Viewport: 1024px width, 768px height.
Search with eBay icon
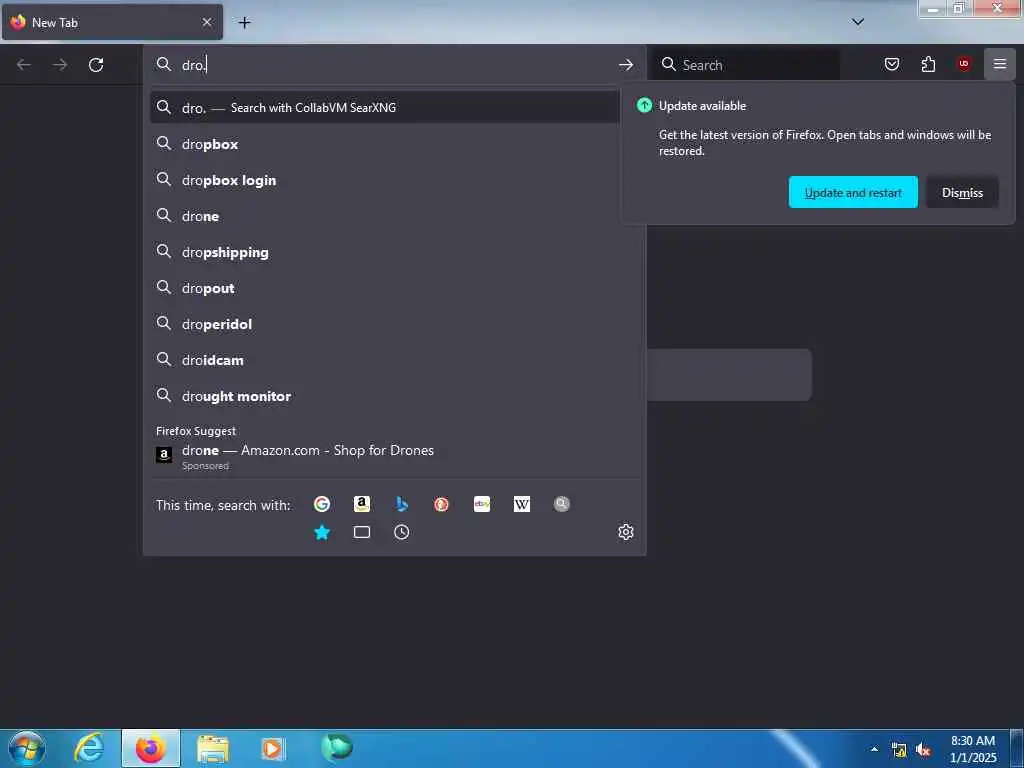(x=482, y=504)
